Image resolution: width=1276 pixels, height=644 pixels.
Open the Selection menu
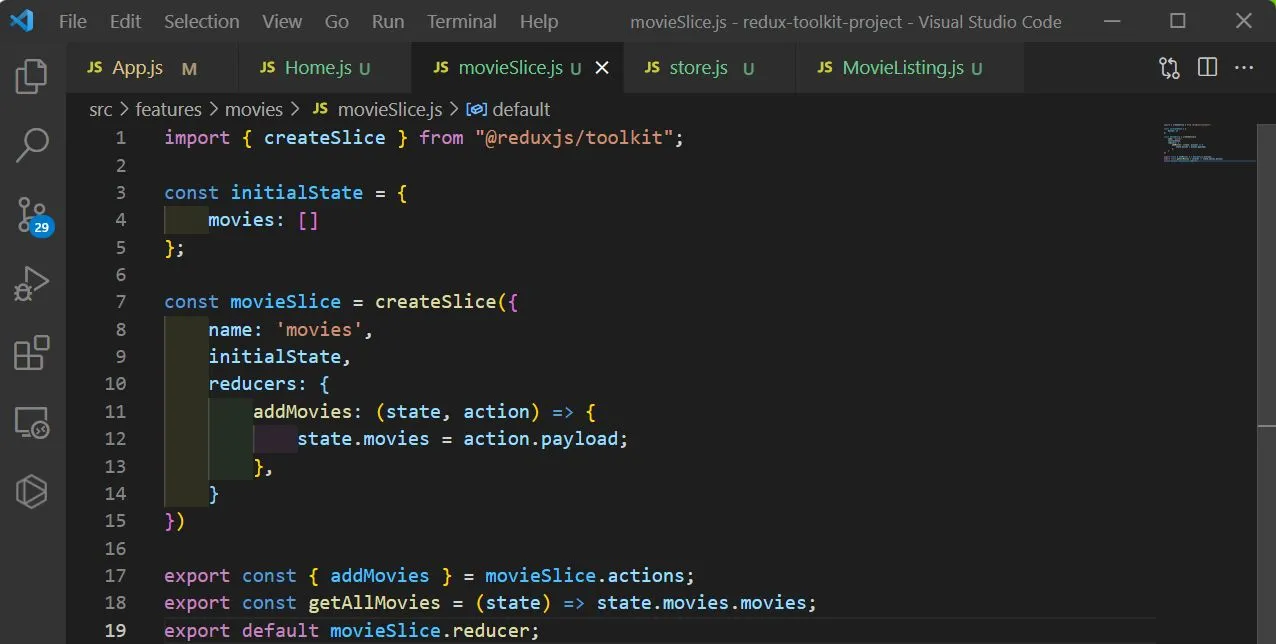click(x=202, y=21)
